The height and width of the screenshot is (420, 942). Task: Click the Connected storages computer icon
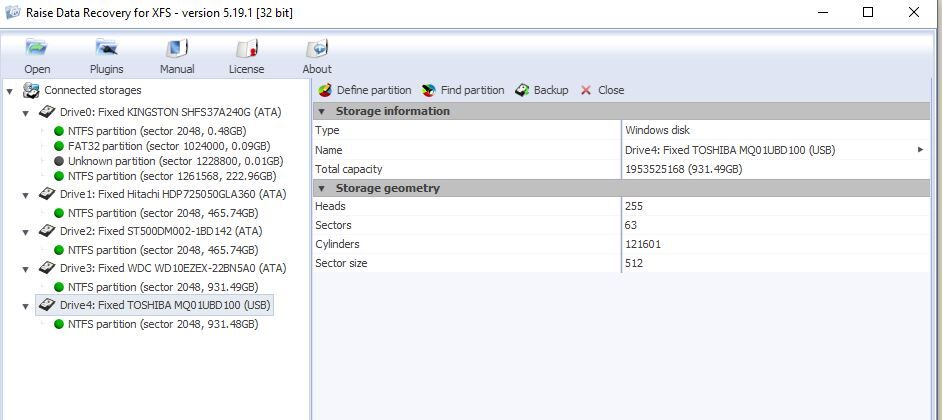[x=31, y=91]
